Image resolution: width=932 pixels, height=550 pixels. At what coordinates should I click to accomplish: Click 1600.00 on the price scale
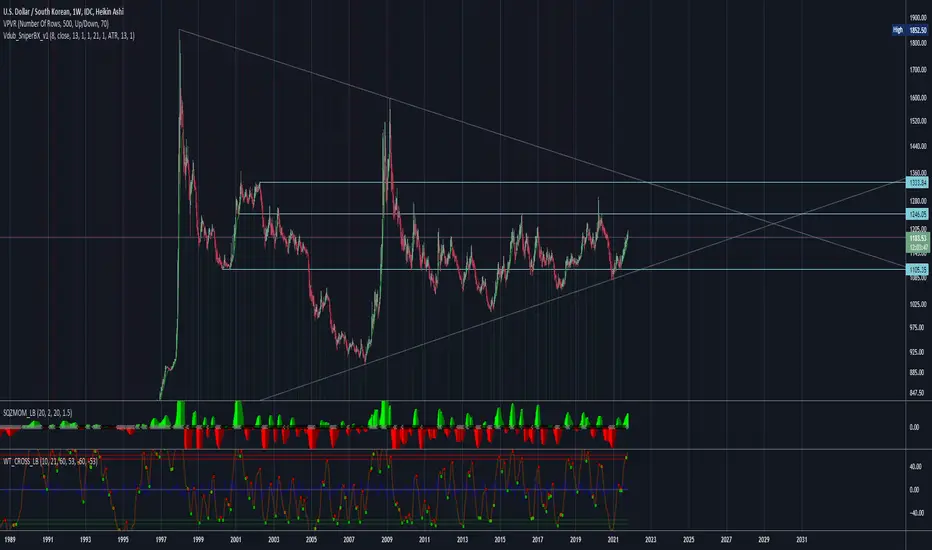(x=918, y=98)
